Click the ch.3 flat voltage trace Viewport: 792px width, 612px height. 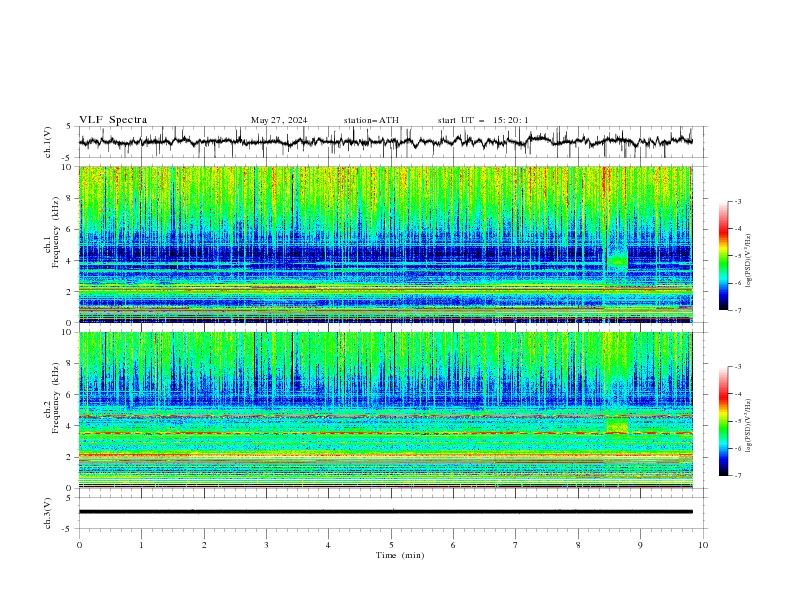385,512
